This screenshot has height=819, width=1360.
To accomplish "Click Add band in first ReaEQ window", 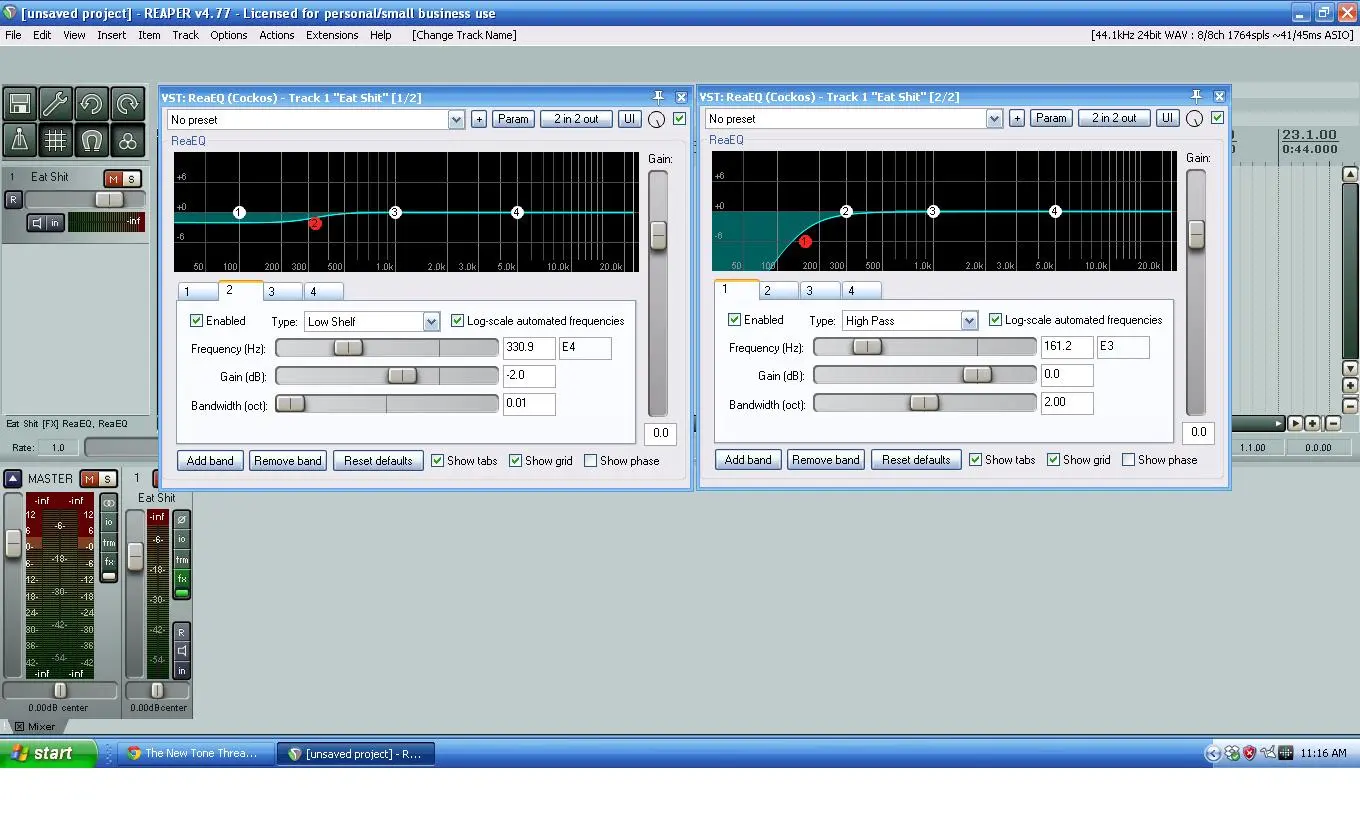I will click(x=210, y=461).
